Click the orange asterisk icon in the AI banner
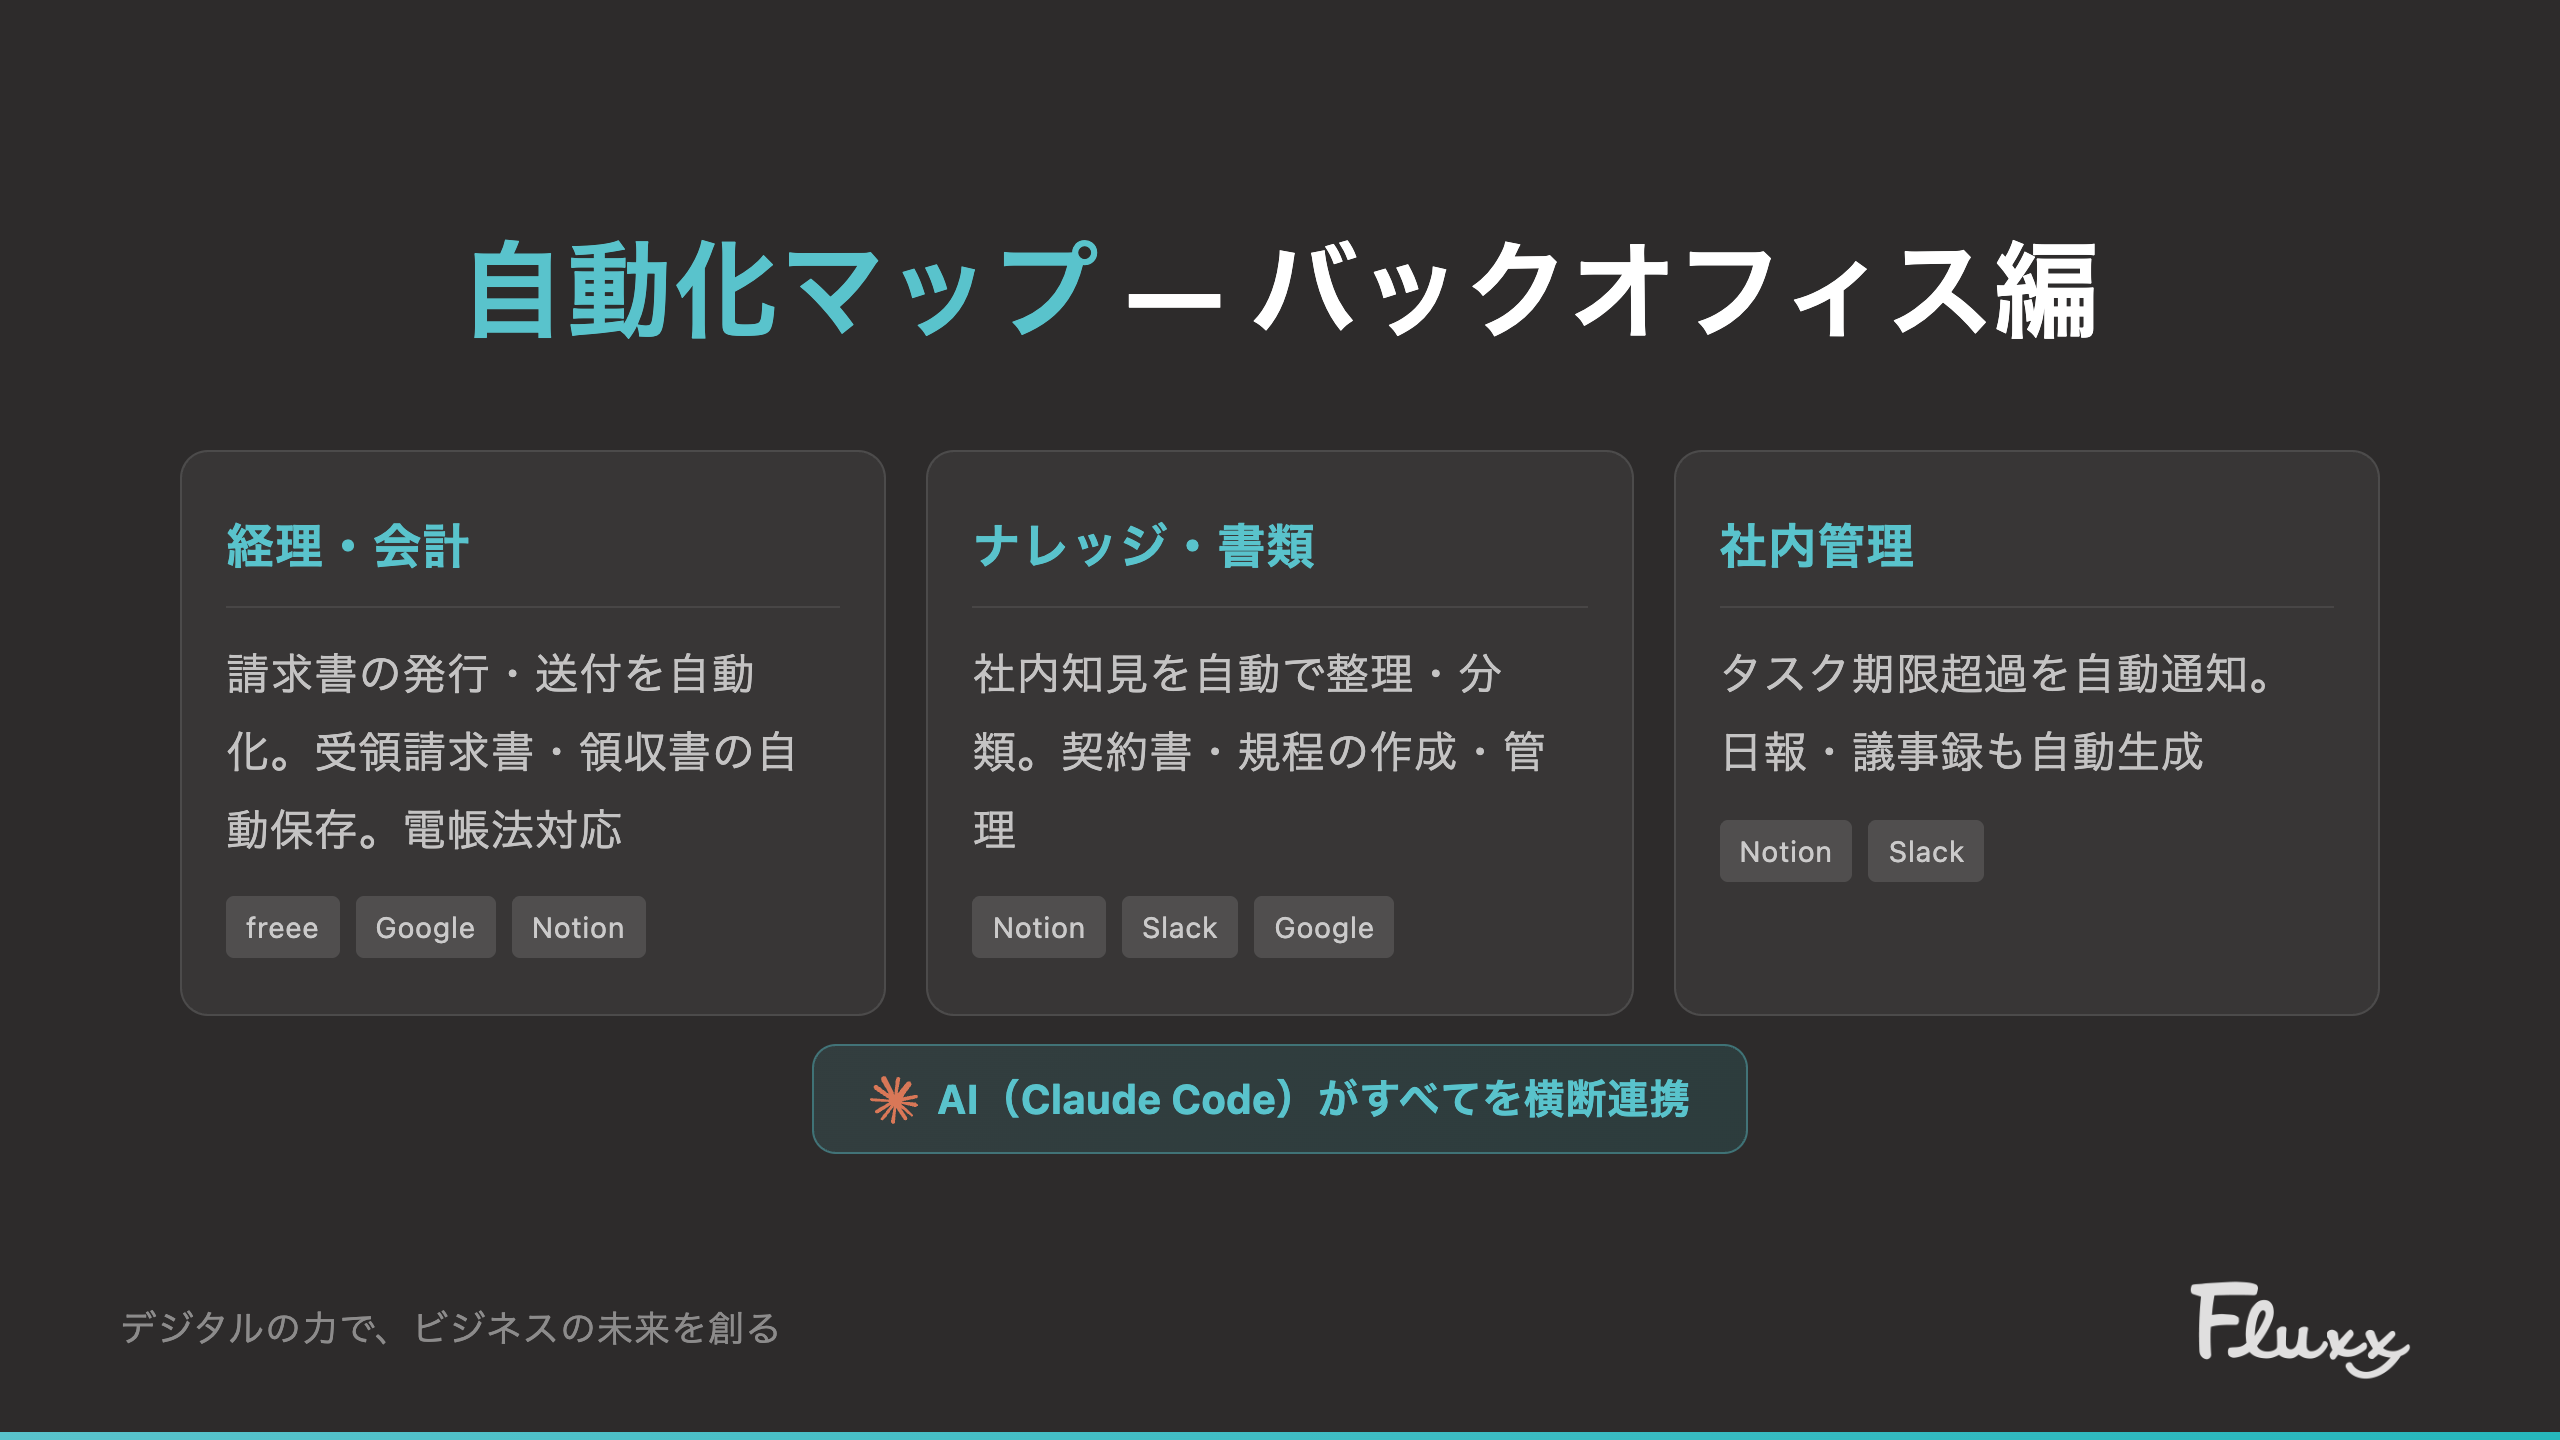Screen dimensions: 2560x1440 point(895,1098)
